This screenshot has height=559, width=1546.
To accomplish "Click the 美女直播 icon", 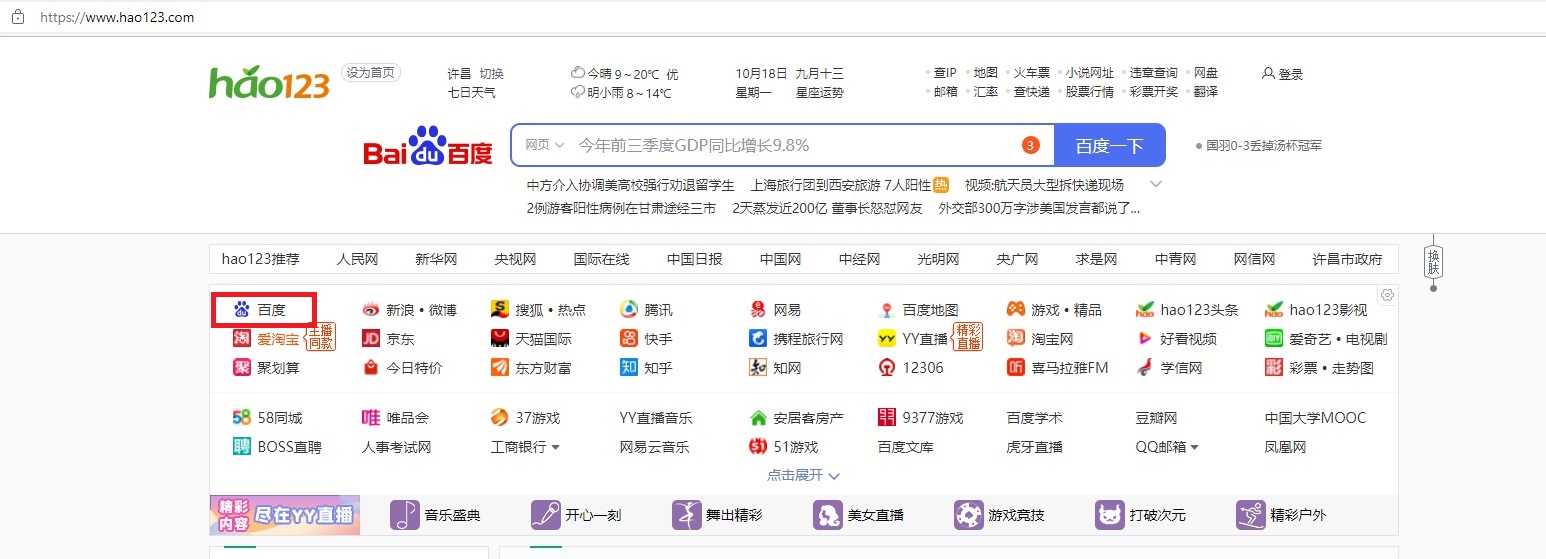I will [x=828, y=515].
